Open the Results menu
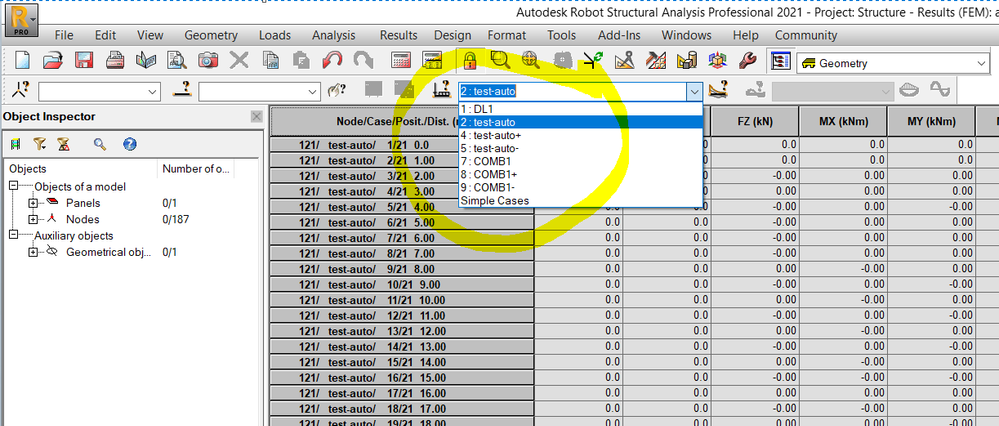This screenshot has height=426, width=999. [x=398, y=35]
